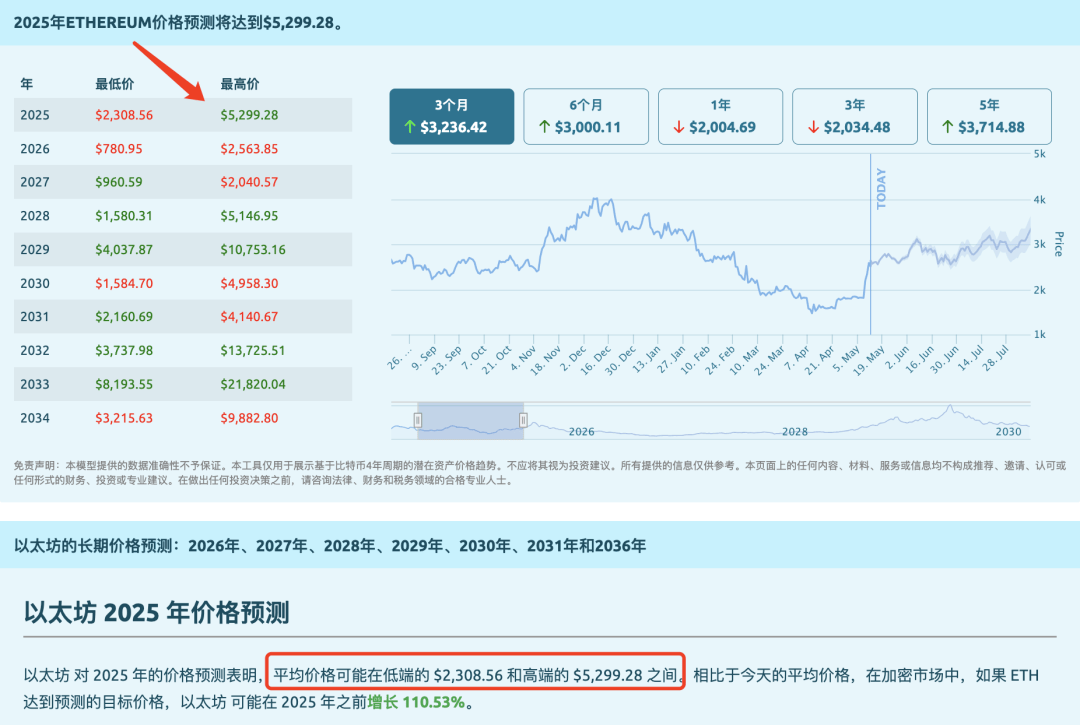1080x725 pixels.
Task: Click 2027 low price $960.59
Action: point(119,182)
